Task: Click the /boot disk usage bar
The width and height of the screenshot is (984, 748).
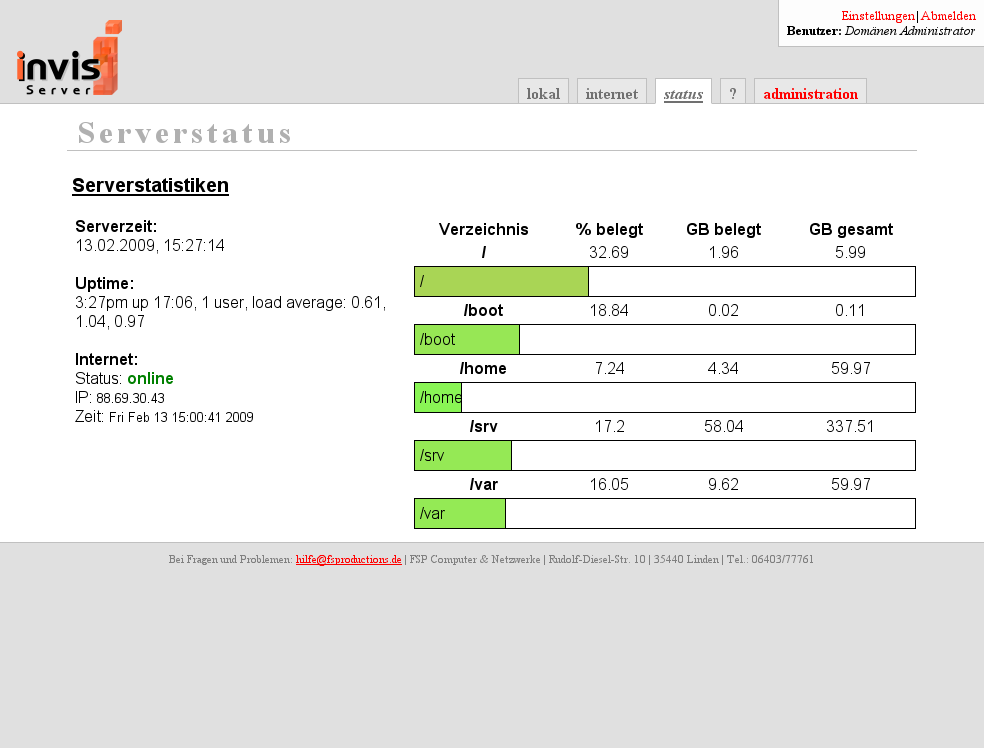Action: click(x=664, y=340)
